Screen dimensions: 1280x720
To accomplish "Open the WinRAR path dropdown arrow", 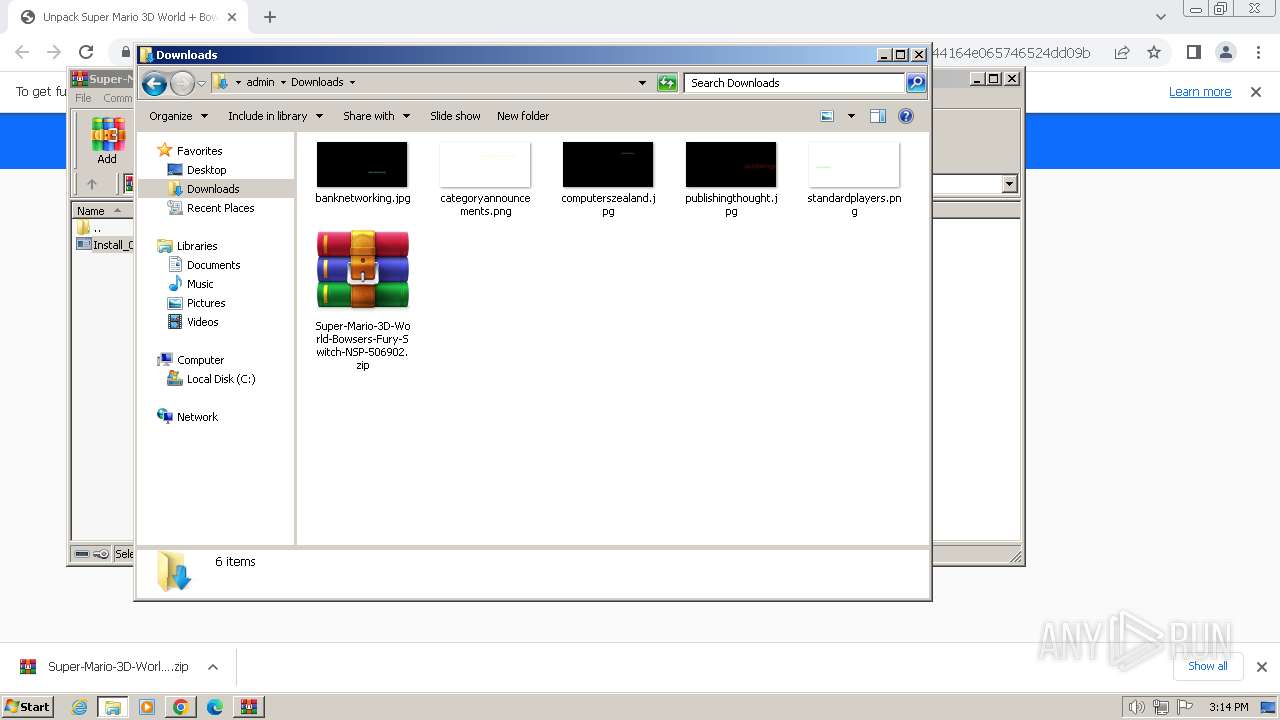I will [1009, 184].
